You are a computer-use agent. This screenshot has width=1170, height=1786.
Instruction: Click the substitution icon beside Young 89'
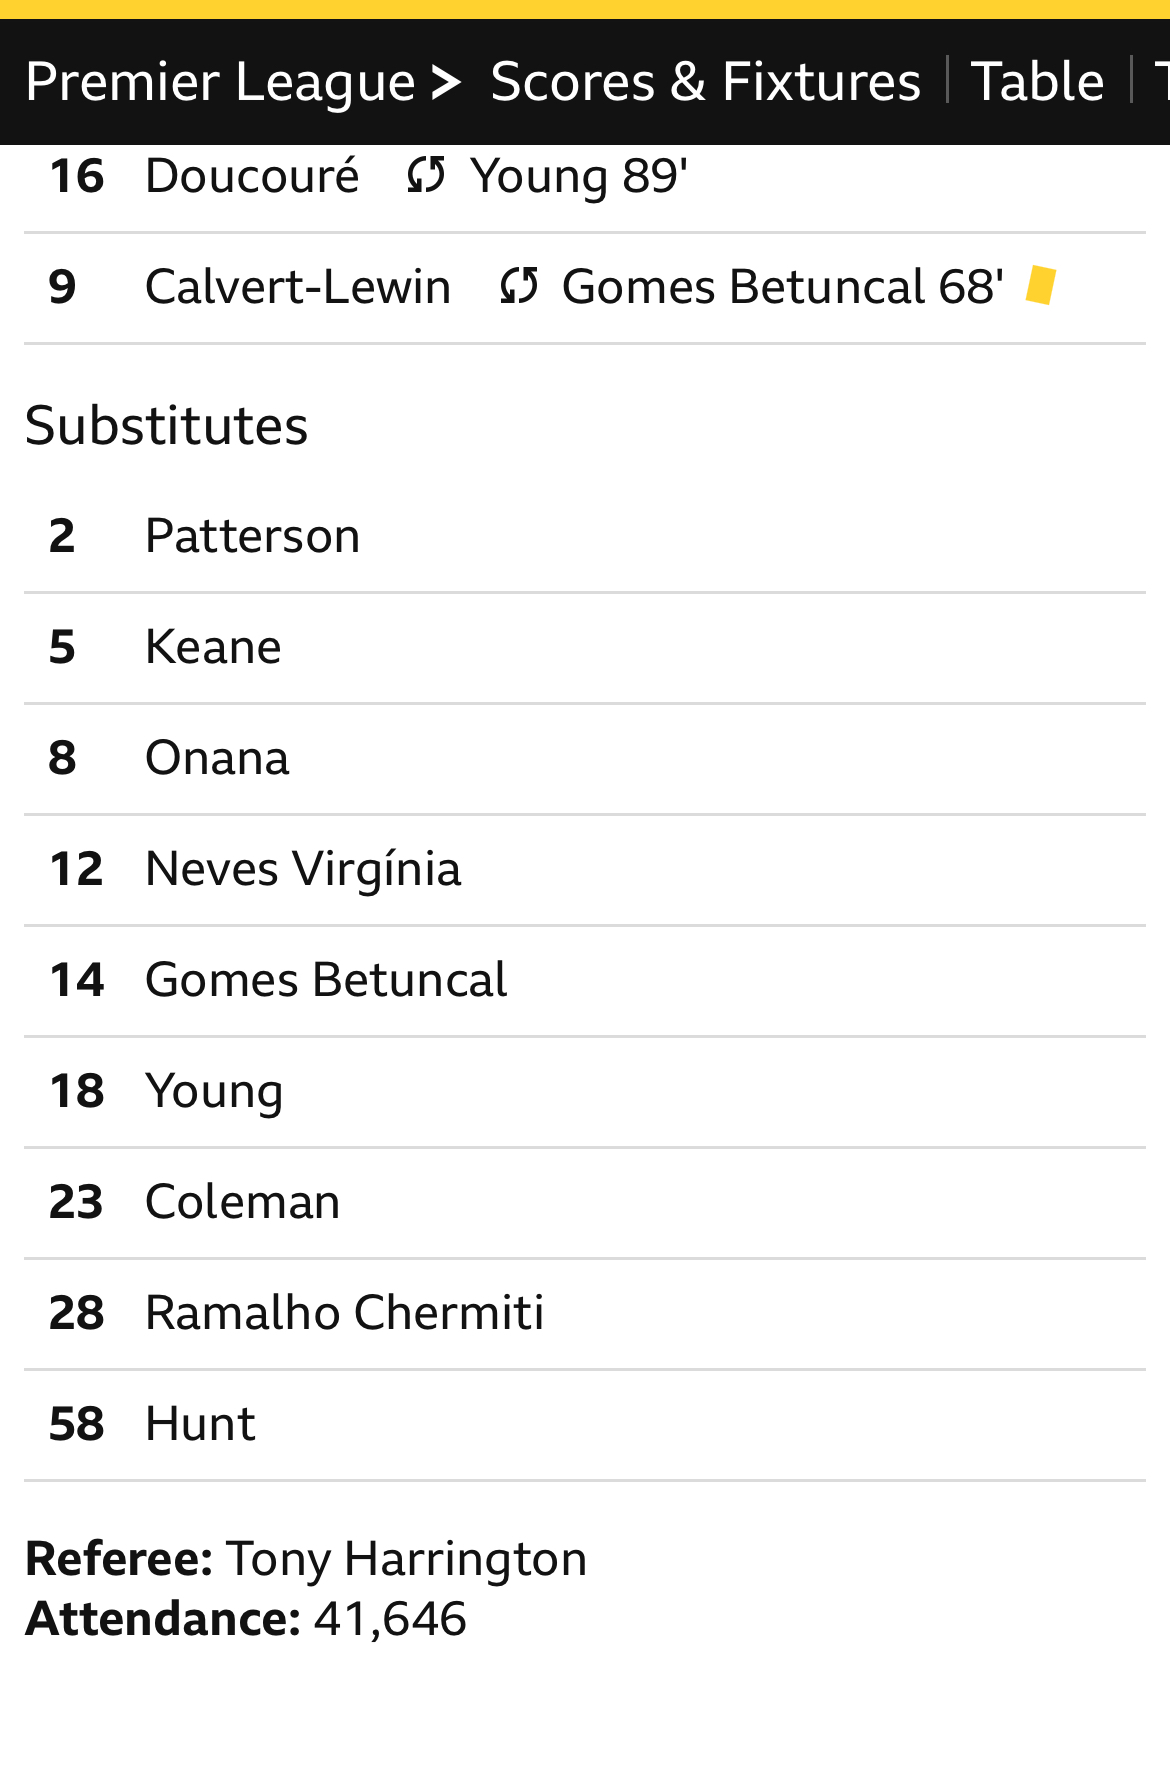[x=426, y=176]
